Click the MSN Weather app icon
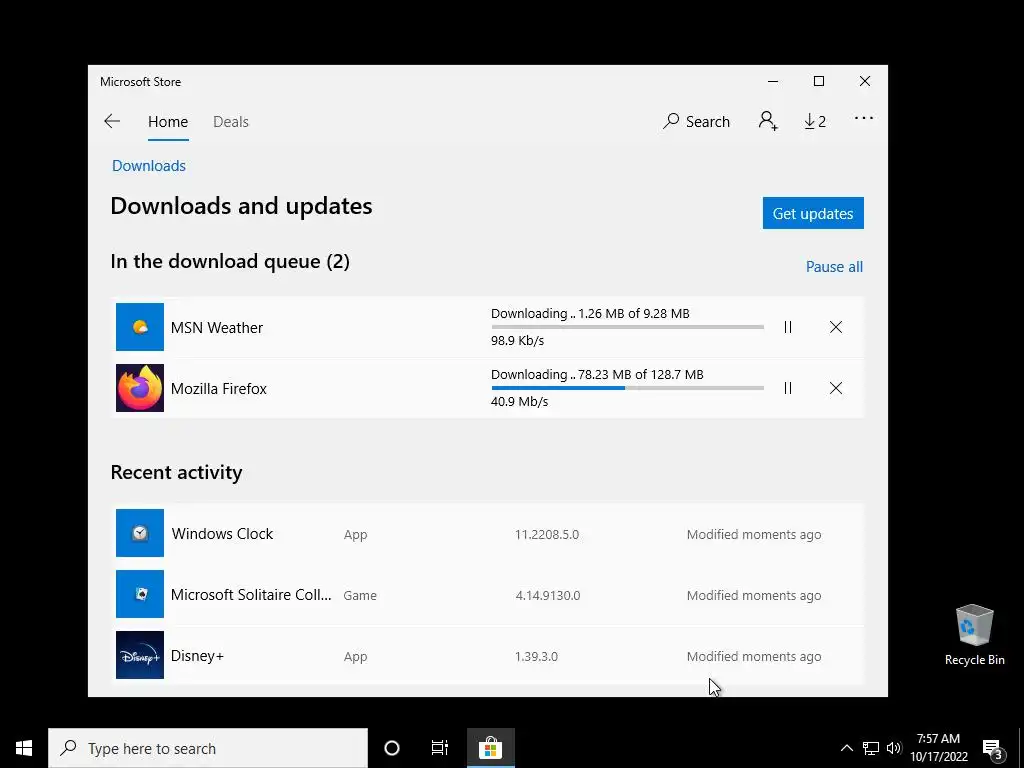 click(140, 327)
